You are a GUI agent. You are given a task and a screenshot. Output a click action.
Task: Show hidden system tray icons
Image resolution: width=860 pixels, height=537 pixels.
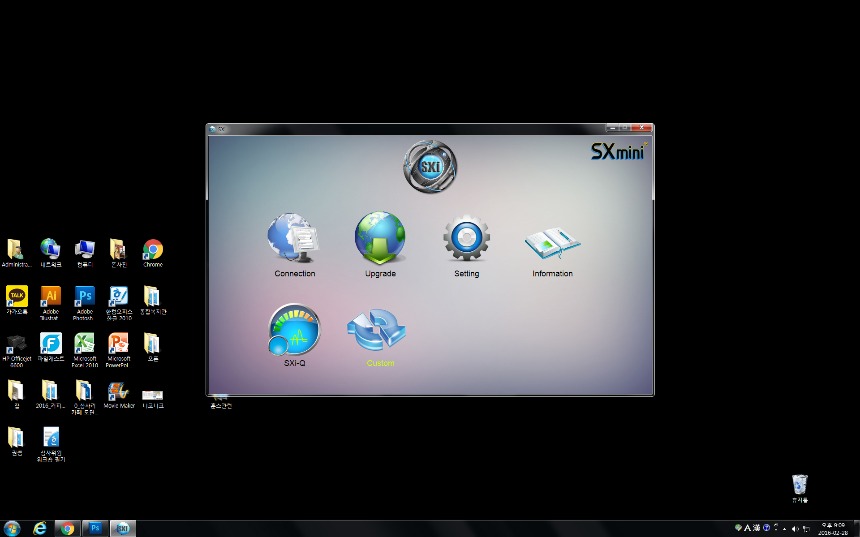click(784, 529)
